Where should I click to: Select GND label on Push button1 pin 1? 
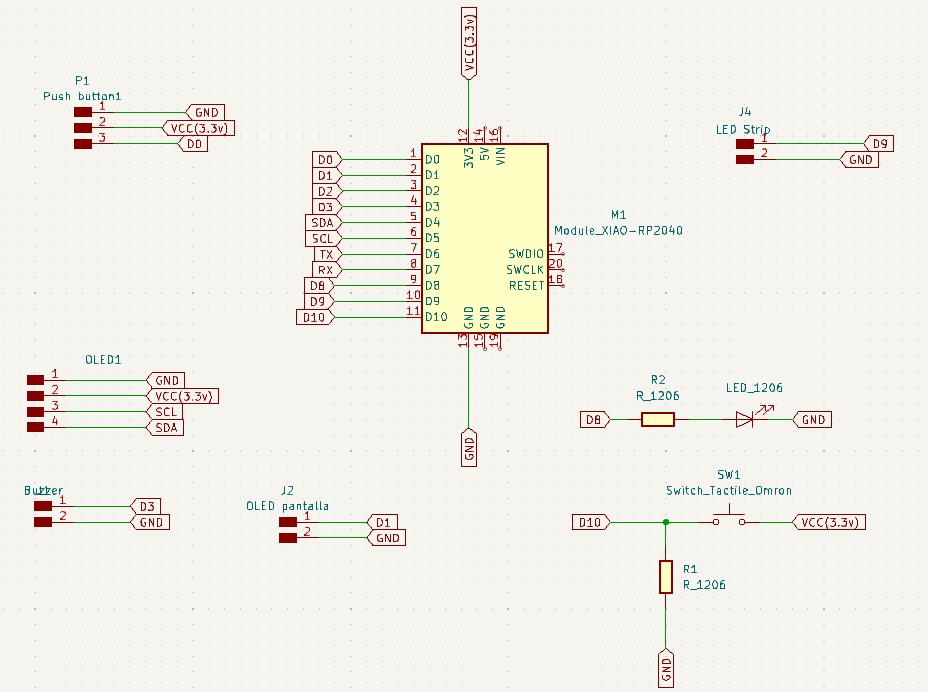pos(205,112)
